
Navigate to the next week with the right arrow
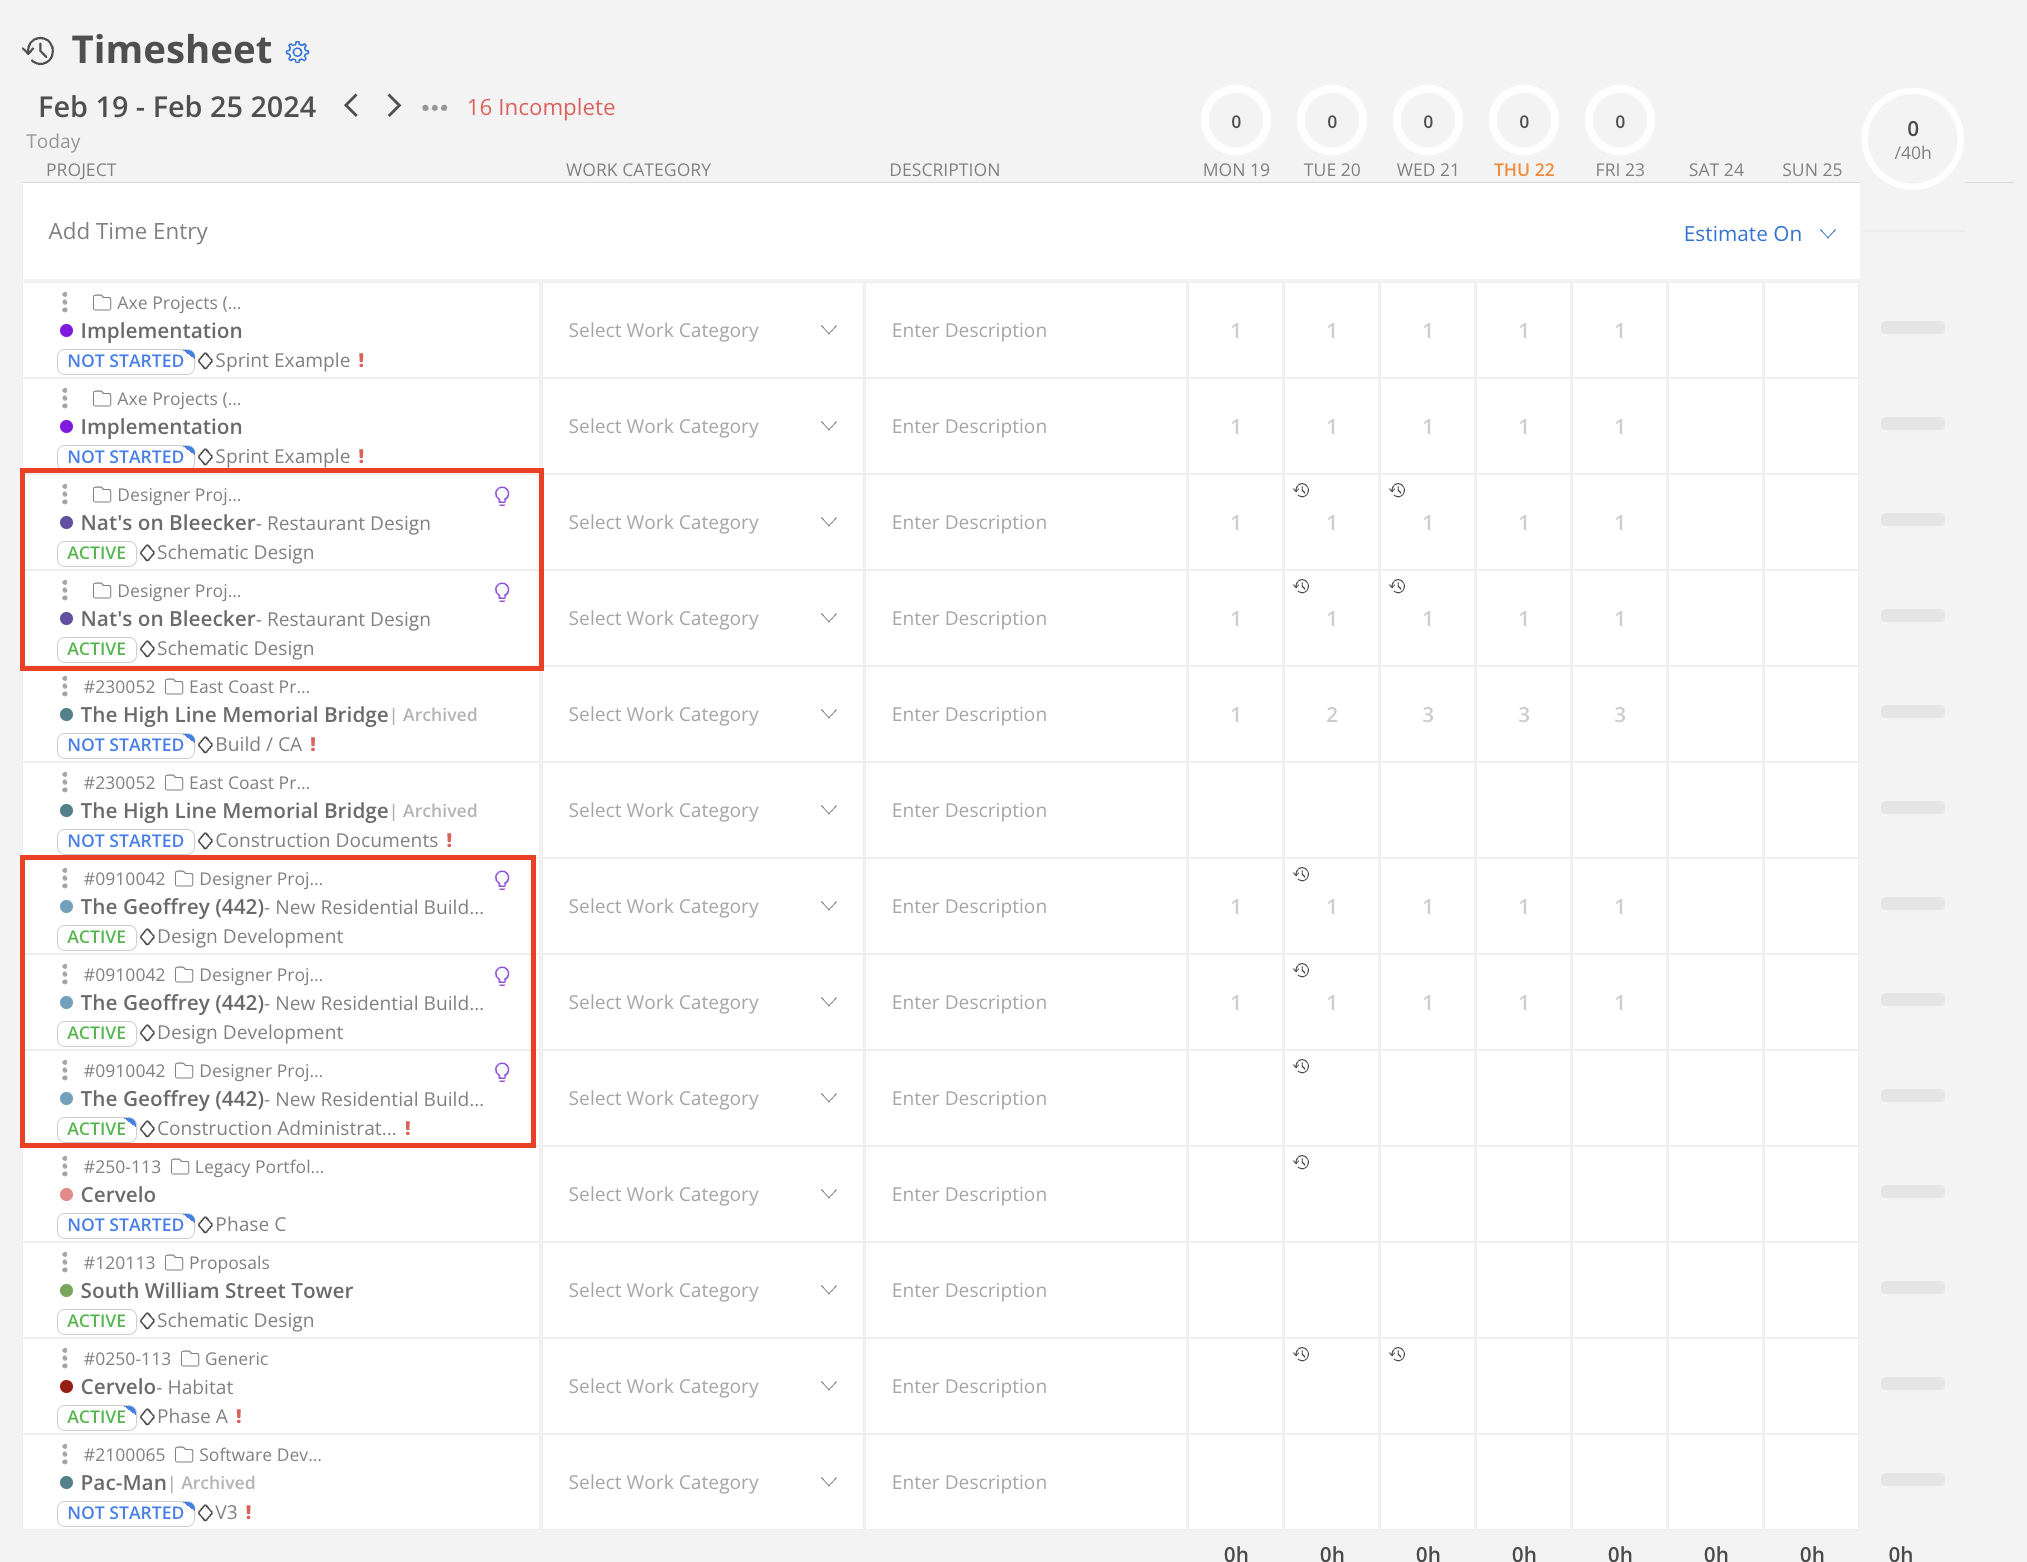click(x=393, y=105)
